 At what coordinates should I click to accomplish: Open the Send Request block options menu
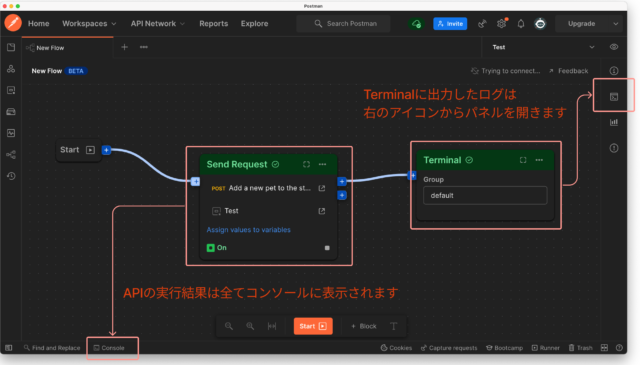(x=322, y=164)
